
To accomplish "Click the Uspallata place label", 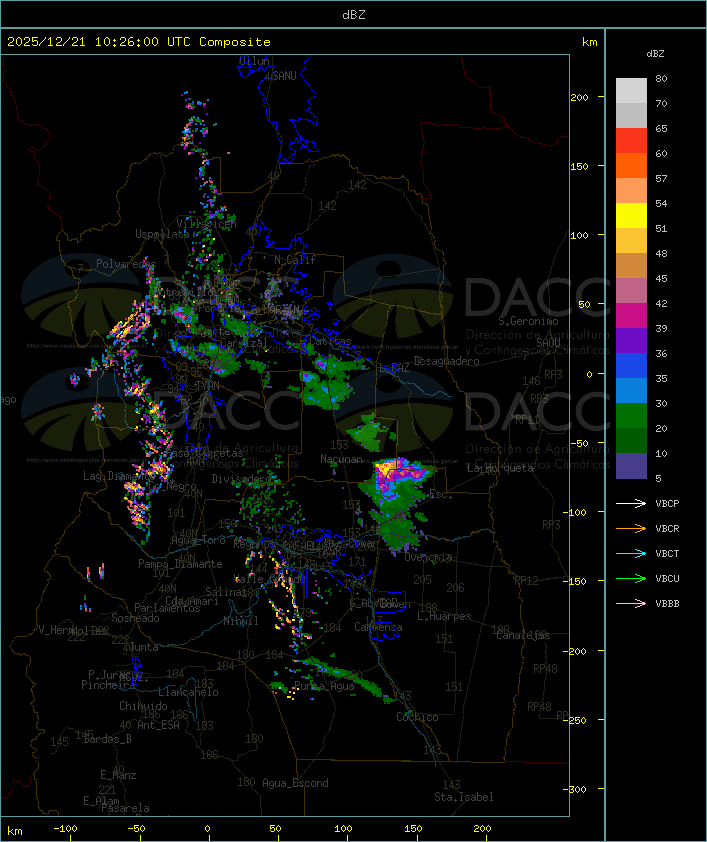I will (x=162, y=234).
